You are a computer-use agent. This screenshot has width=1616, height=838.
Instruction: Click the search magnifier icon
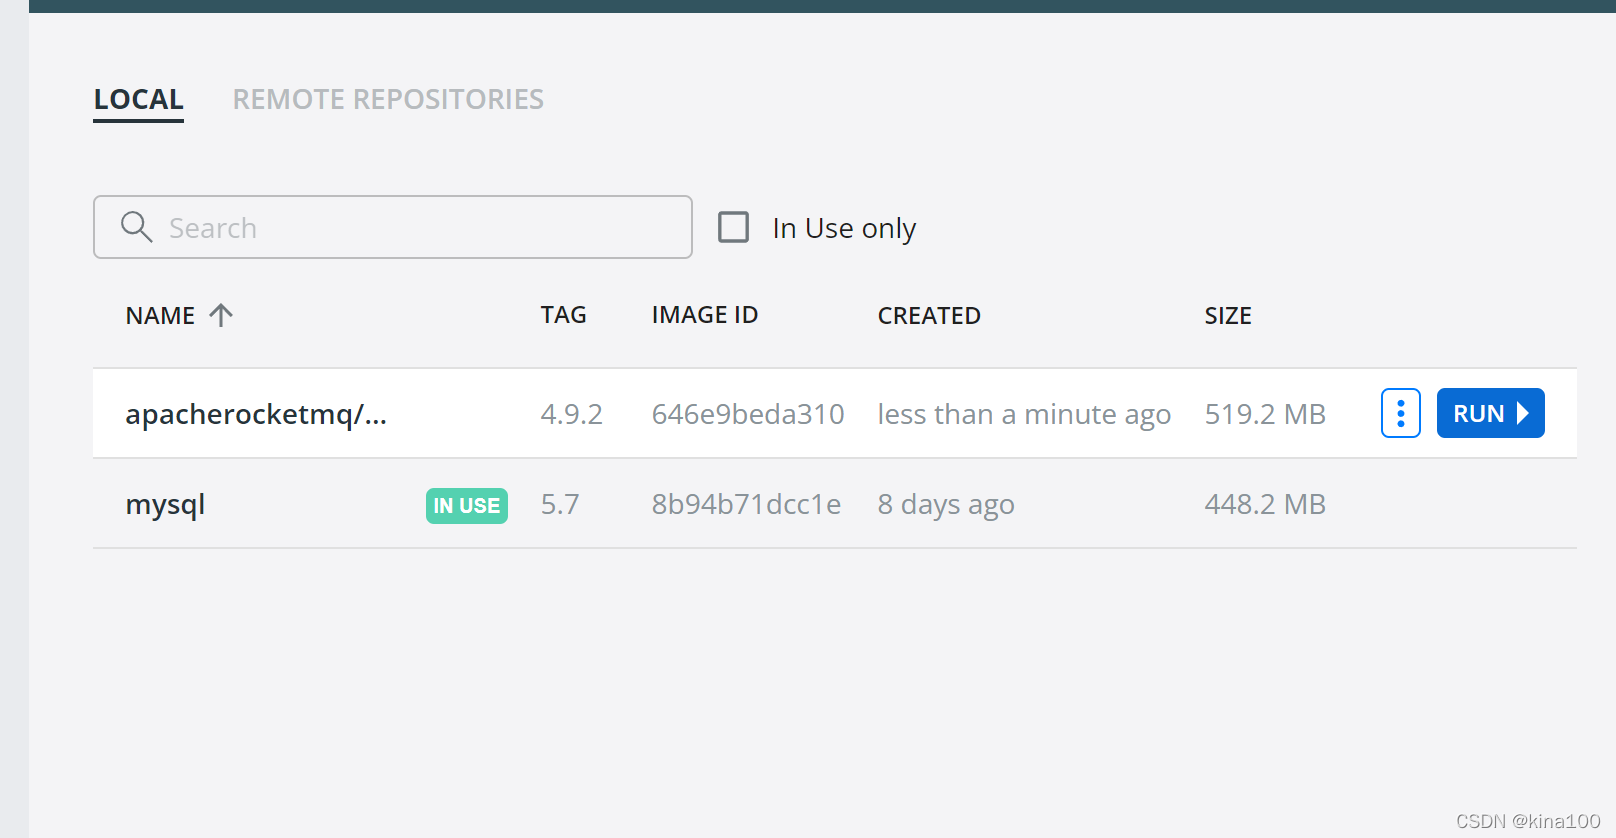pyautogui.click(x=136, y=227)
